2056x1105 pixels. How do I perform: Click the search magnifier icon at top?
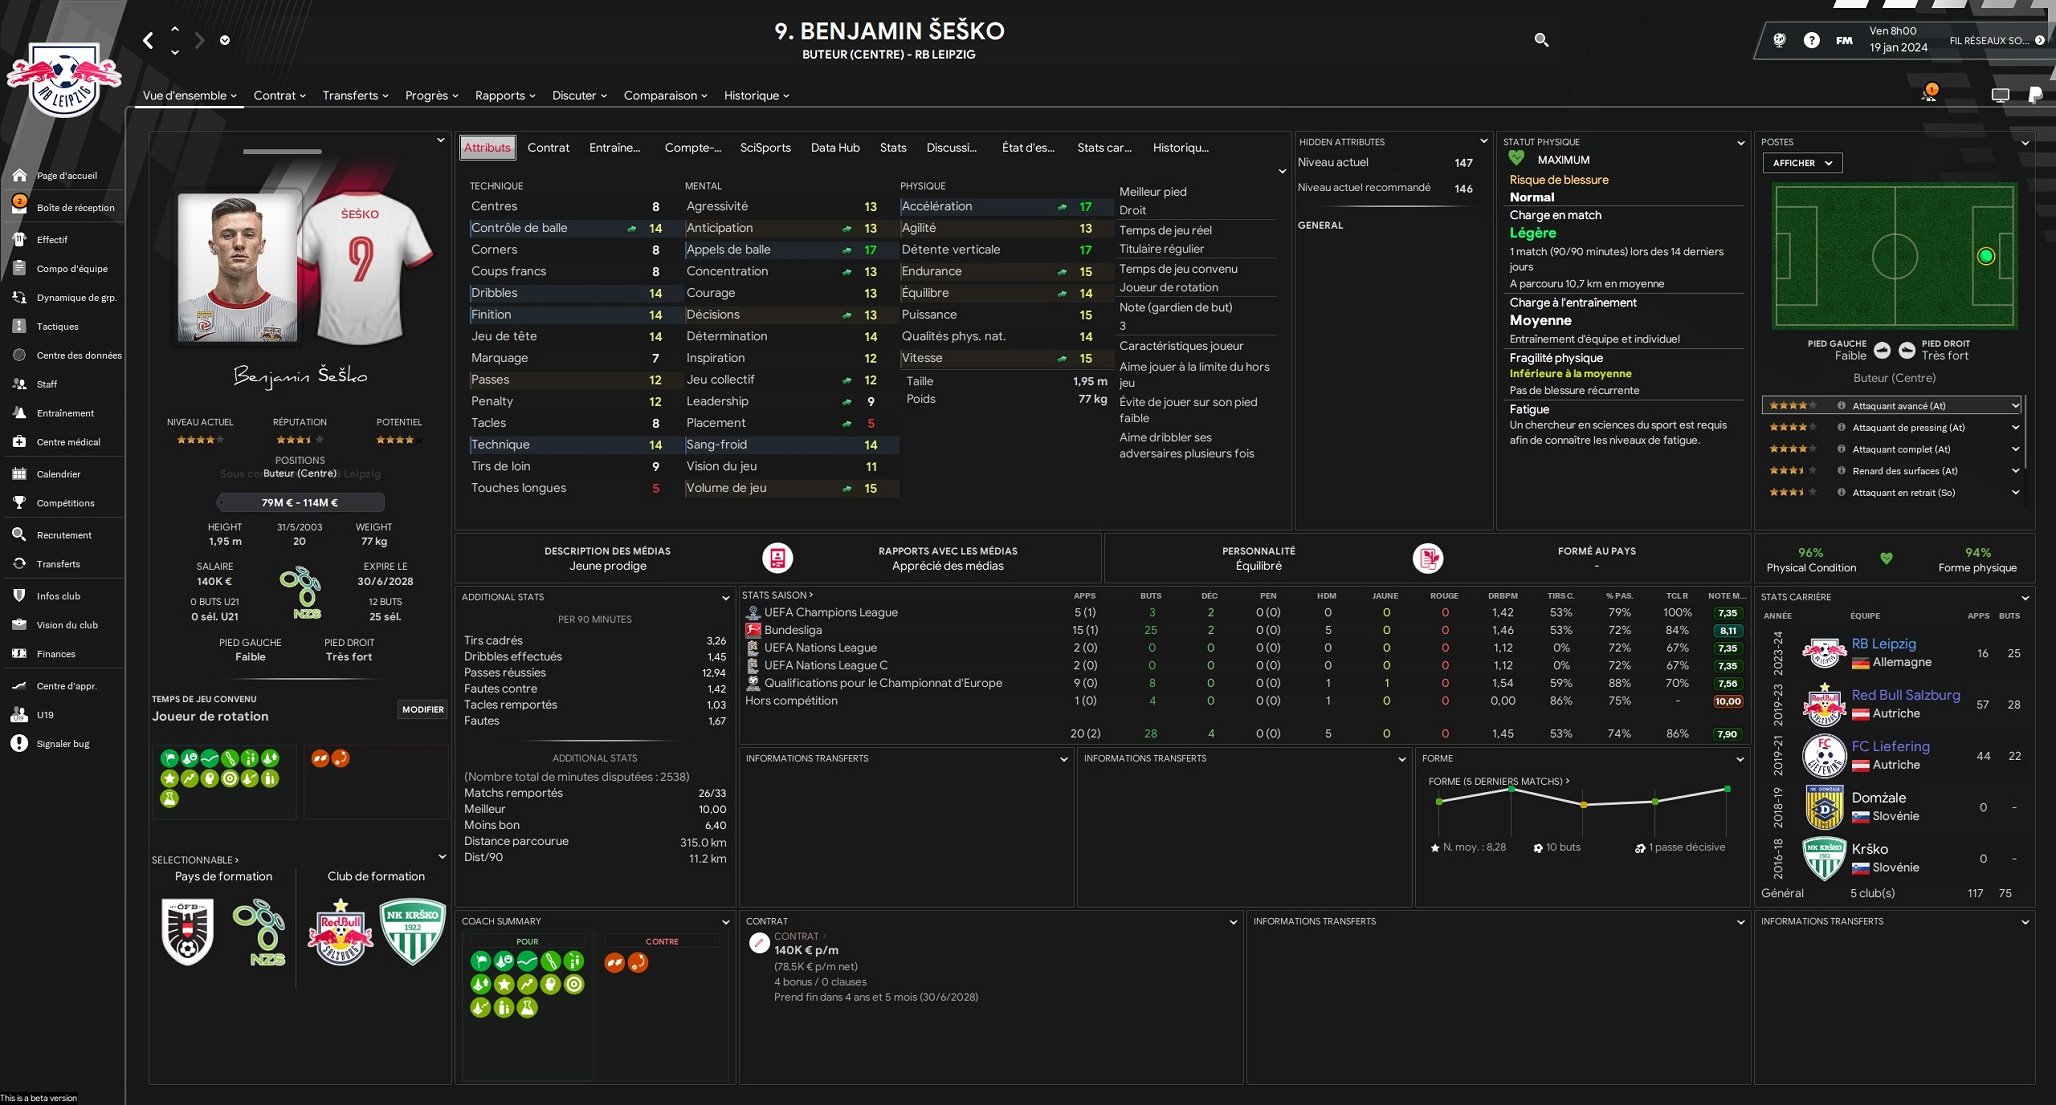click(1541, 40)
